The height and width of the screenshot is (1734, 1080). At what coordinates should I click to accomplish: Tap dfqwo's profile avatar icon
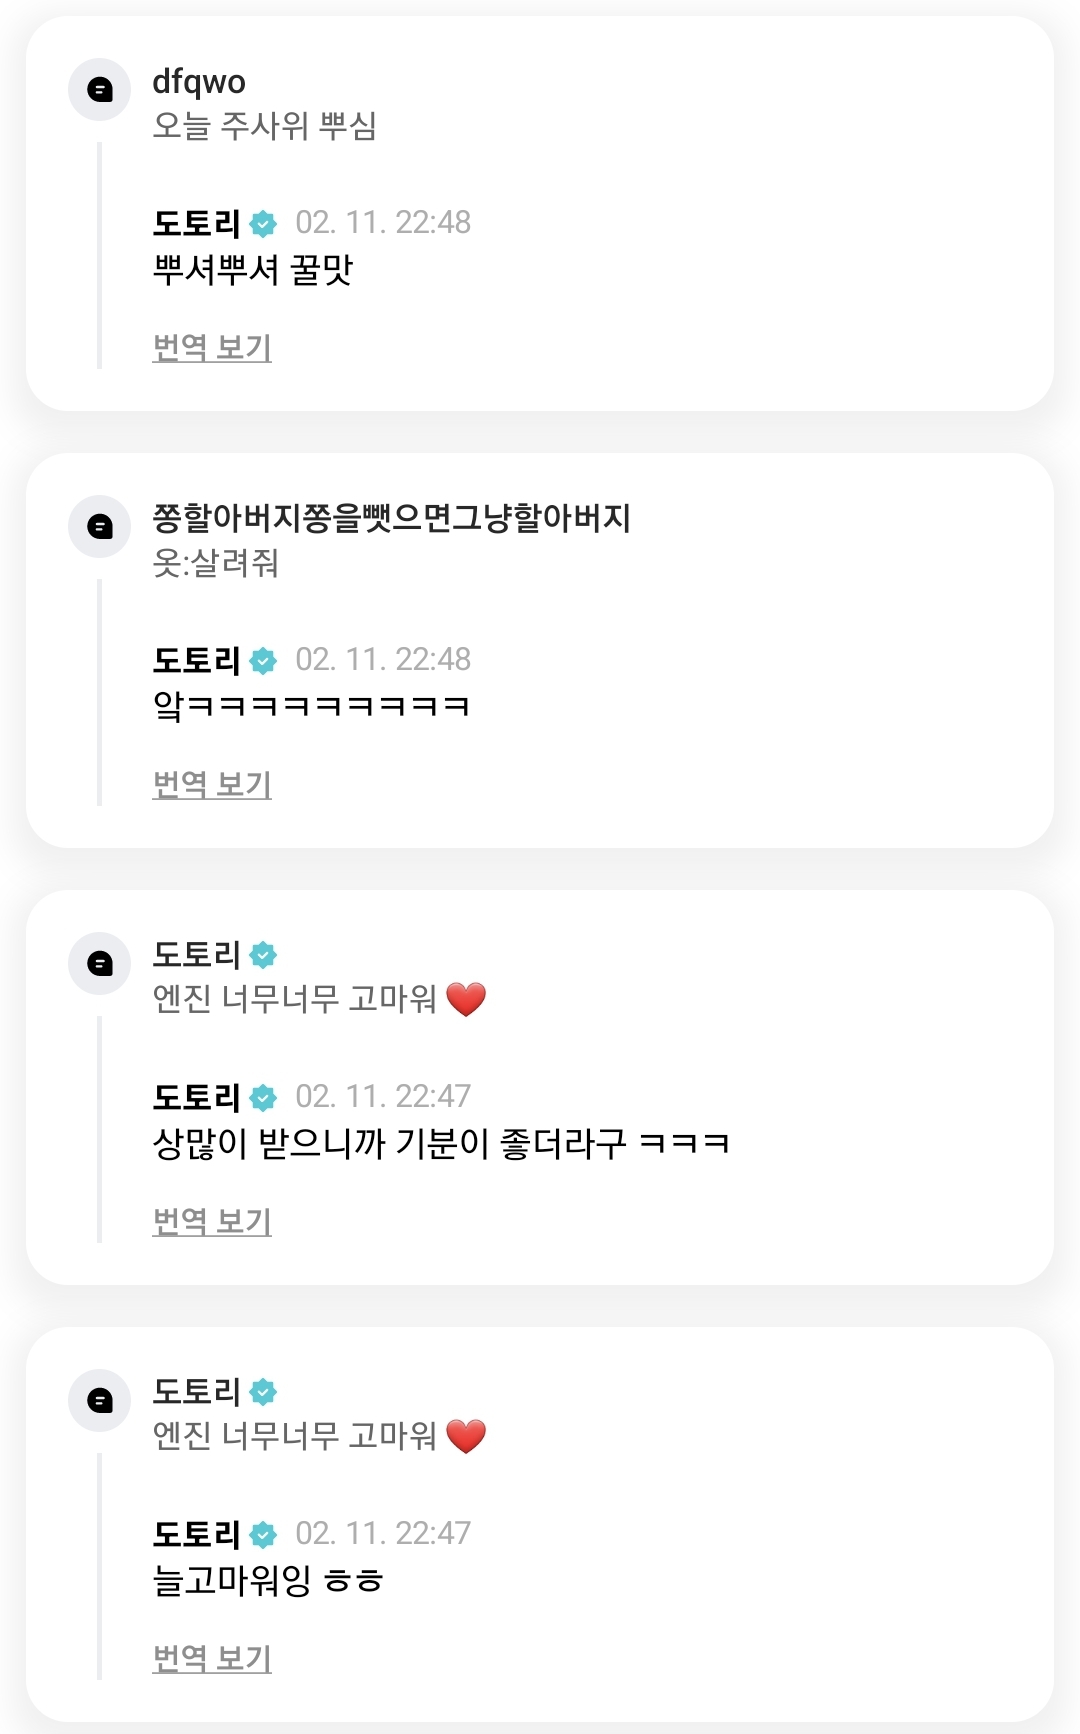coord(99,90)
